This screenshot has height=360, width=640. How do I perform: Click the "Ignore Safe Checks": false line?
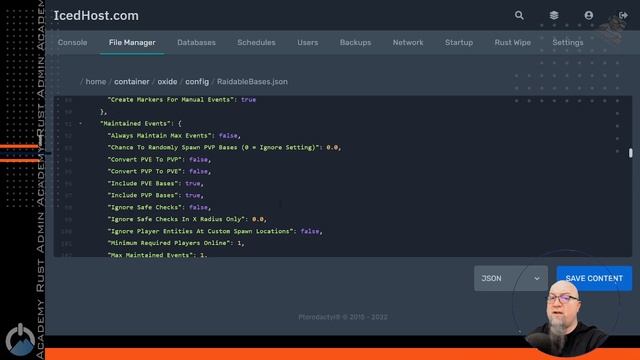(159, 207)
